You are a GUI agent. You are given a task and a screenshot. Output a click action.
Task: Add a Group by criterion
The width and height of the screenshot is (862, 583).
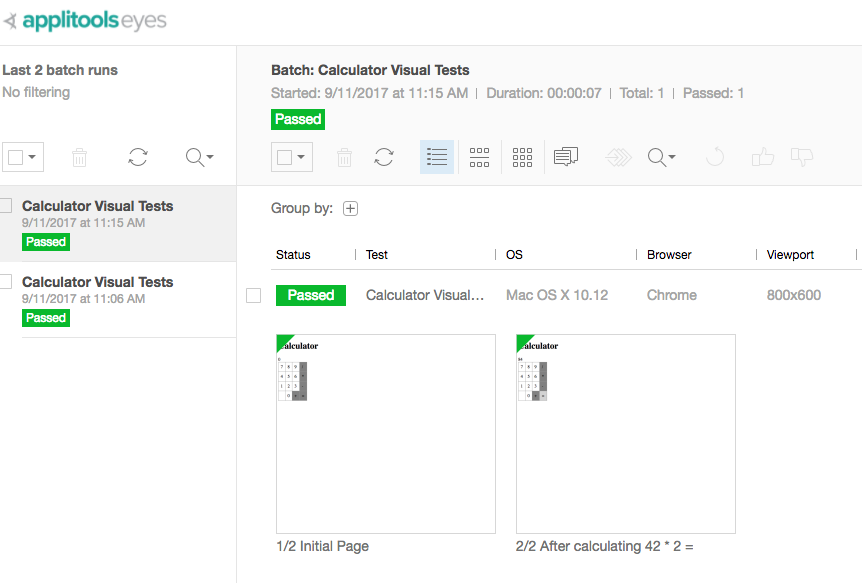pos(350,209)
